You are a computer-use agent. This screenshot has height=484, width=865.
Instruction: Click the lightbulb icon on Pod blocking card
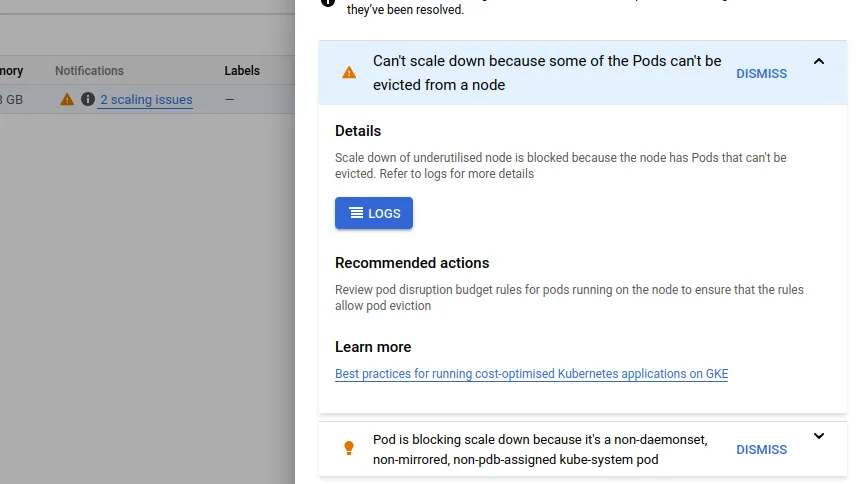[349, 448]
